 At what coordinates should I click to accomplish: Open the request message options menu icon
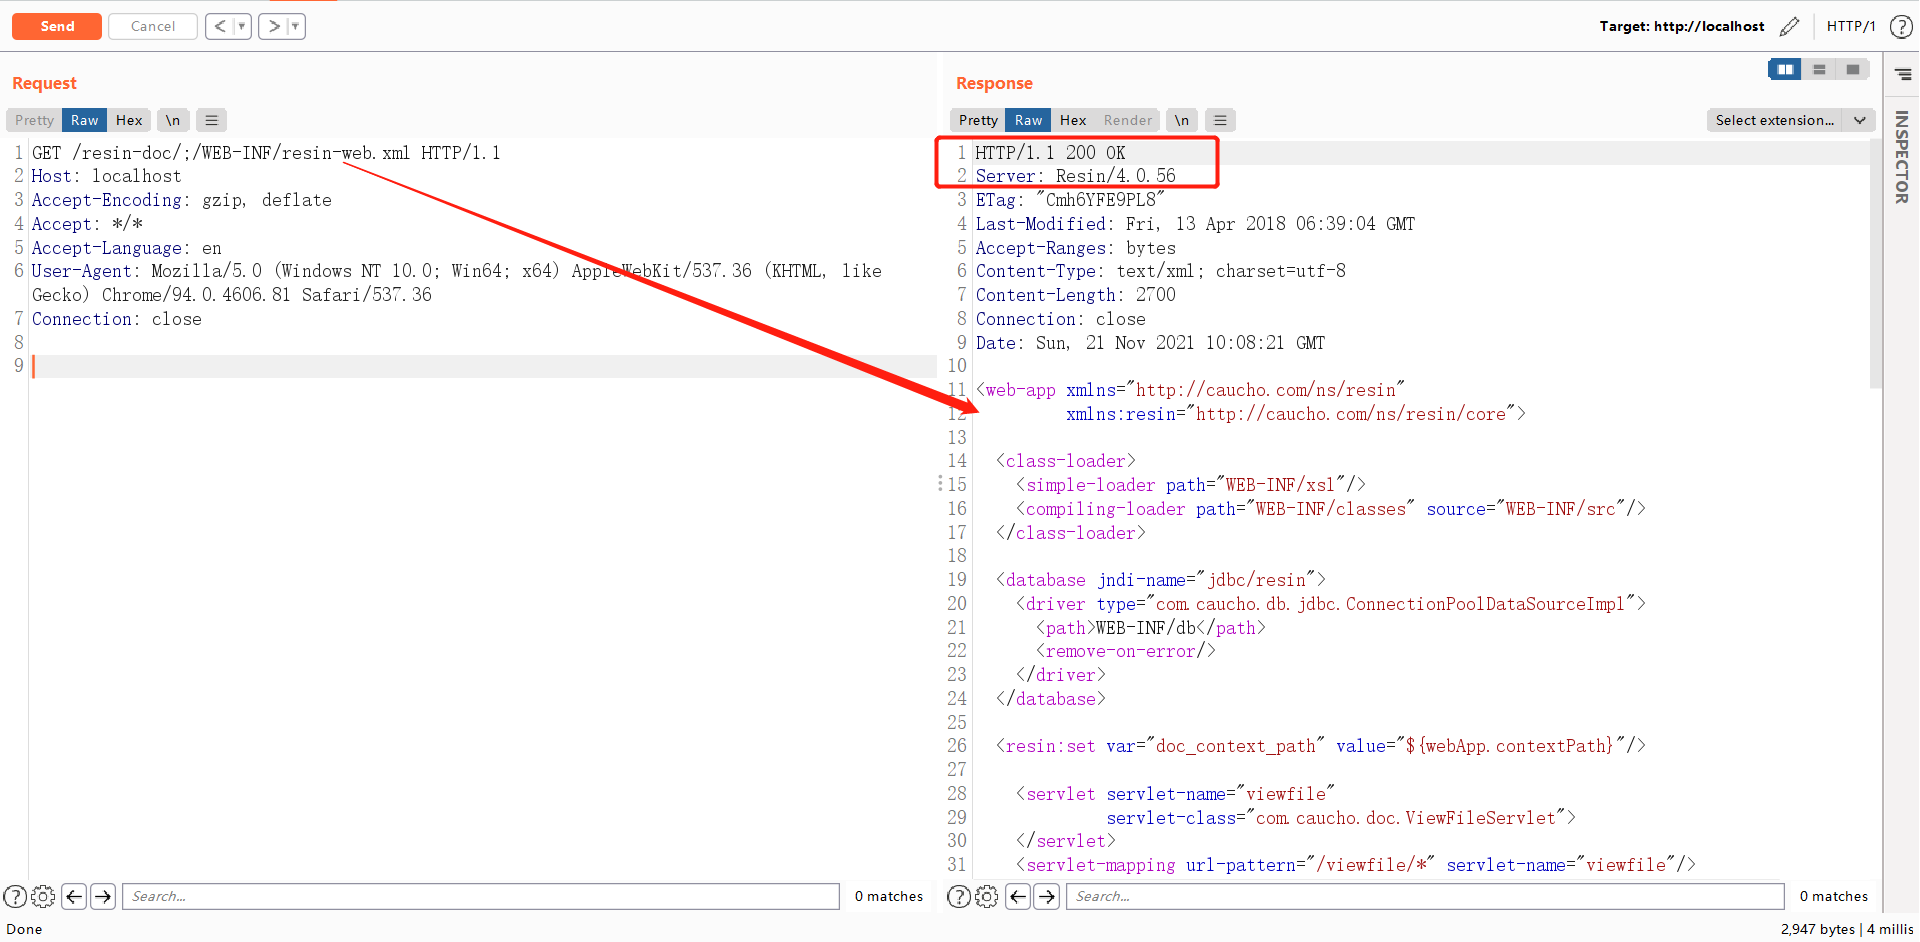[x=211, y=120]
